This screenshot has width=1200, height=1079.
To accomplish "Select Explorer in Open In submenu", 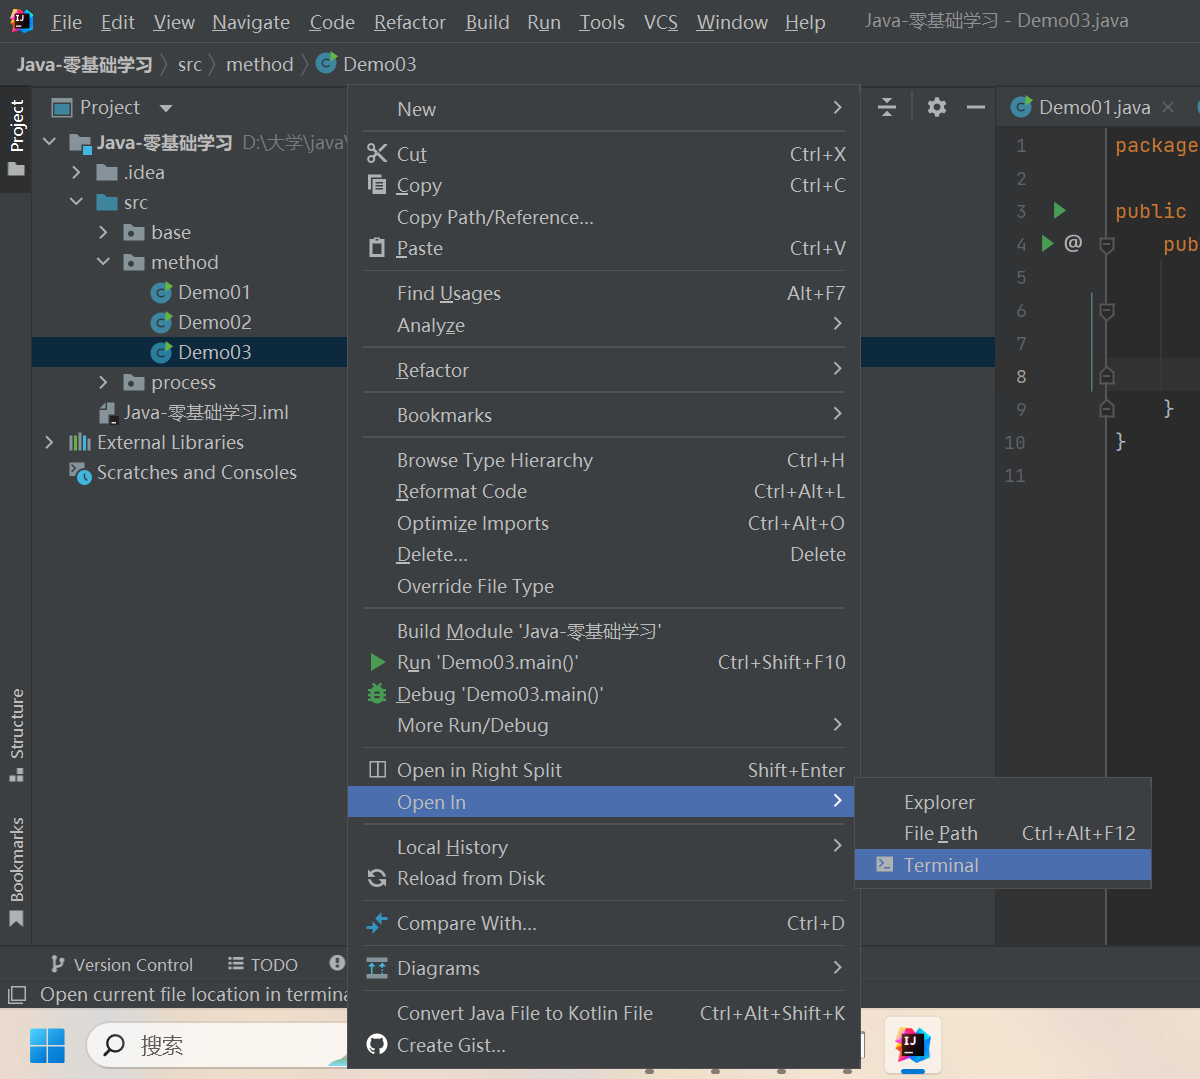I will [1003, 802].
